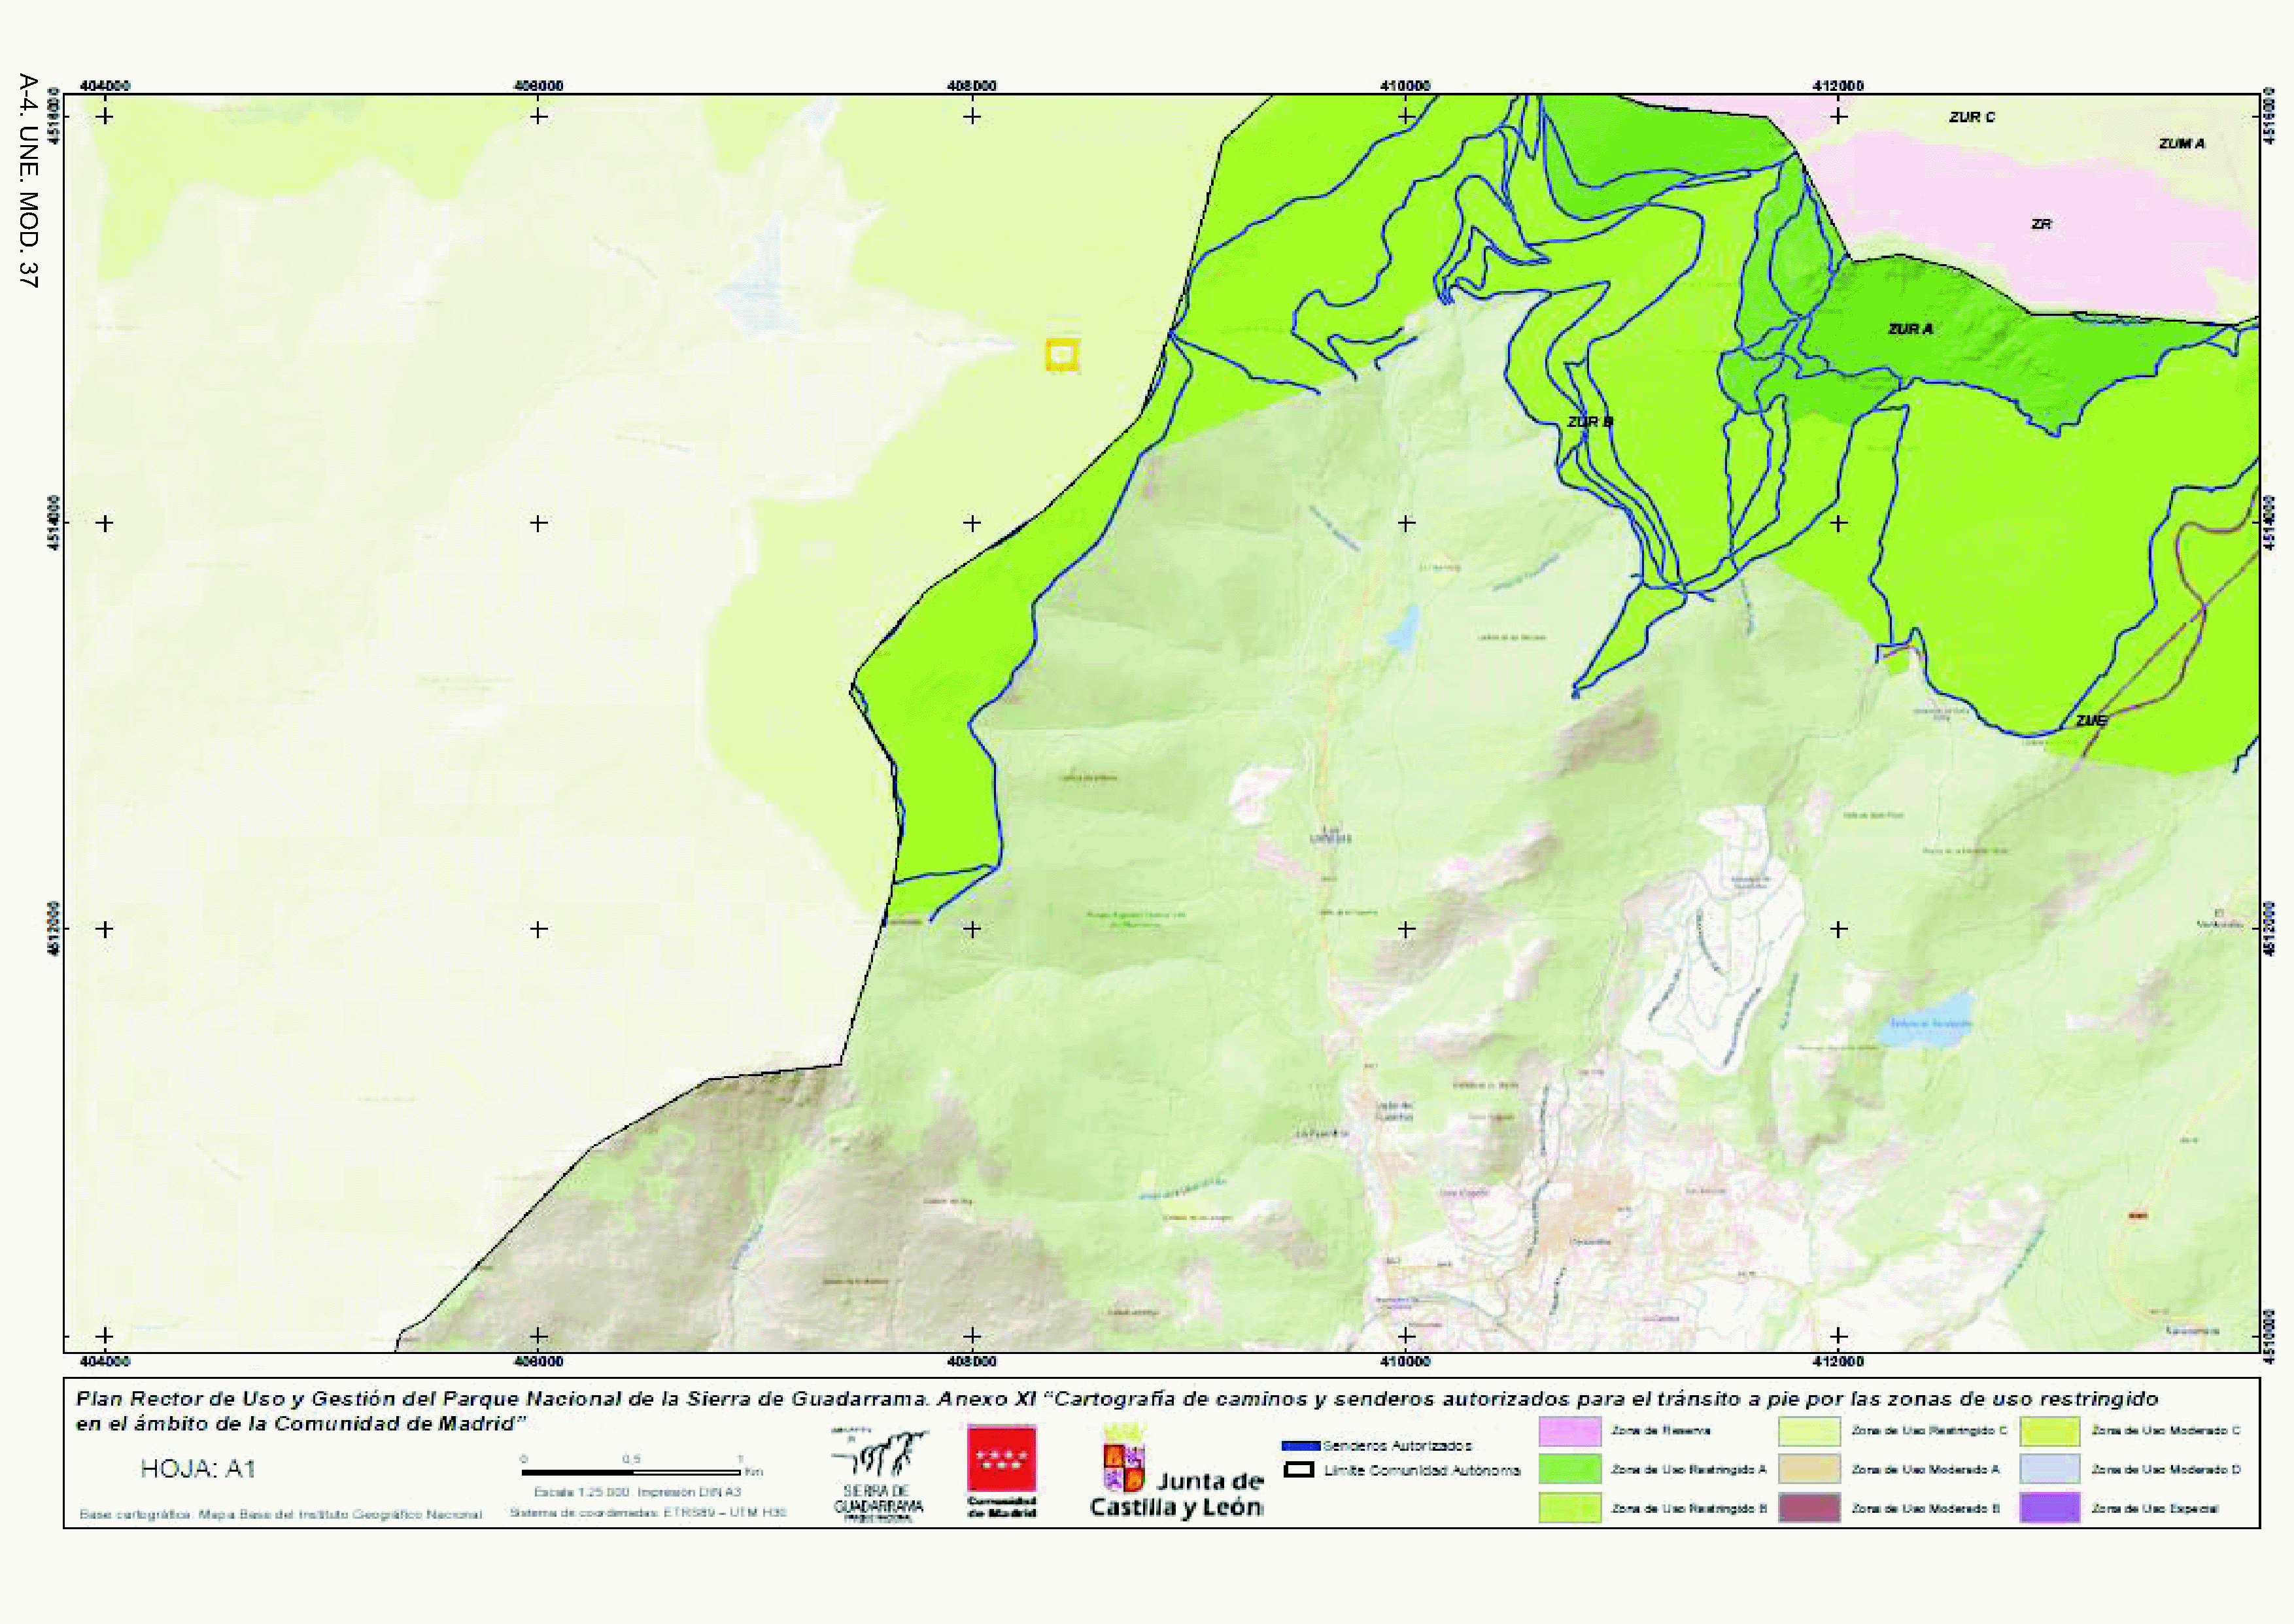
Task: Click the ZR label in the pink zone
Action: coord(2041,224)
